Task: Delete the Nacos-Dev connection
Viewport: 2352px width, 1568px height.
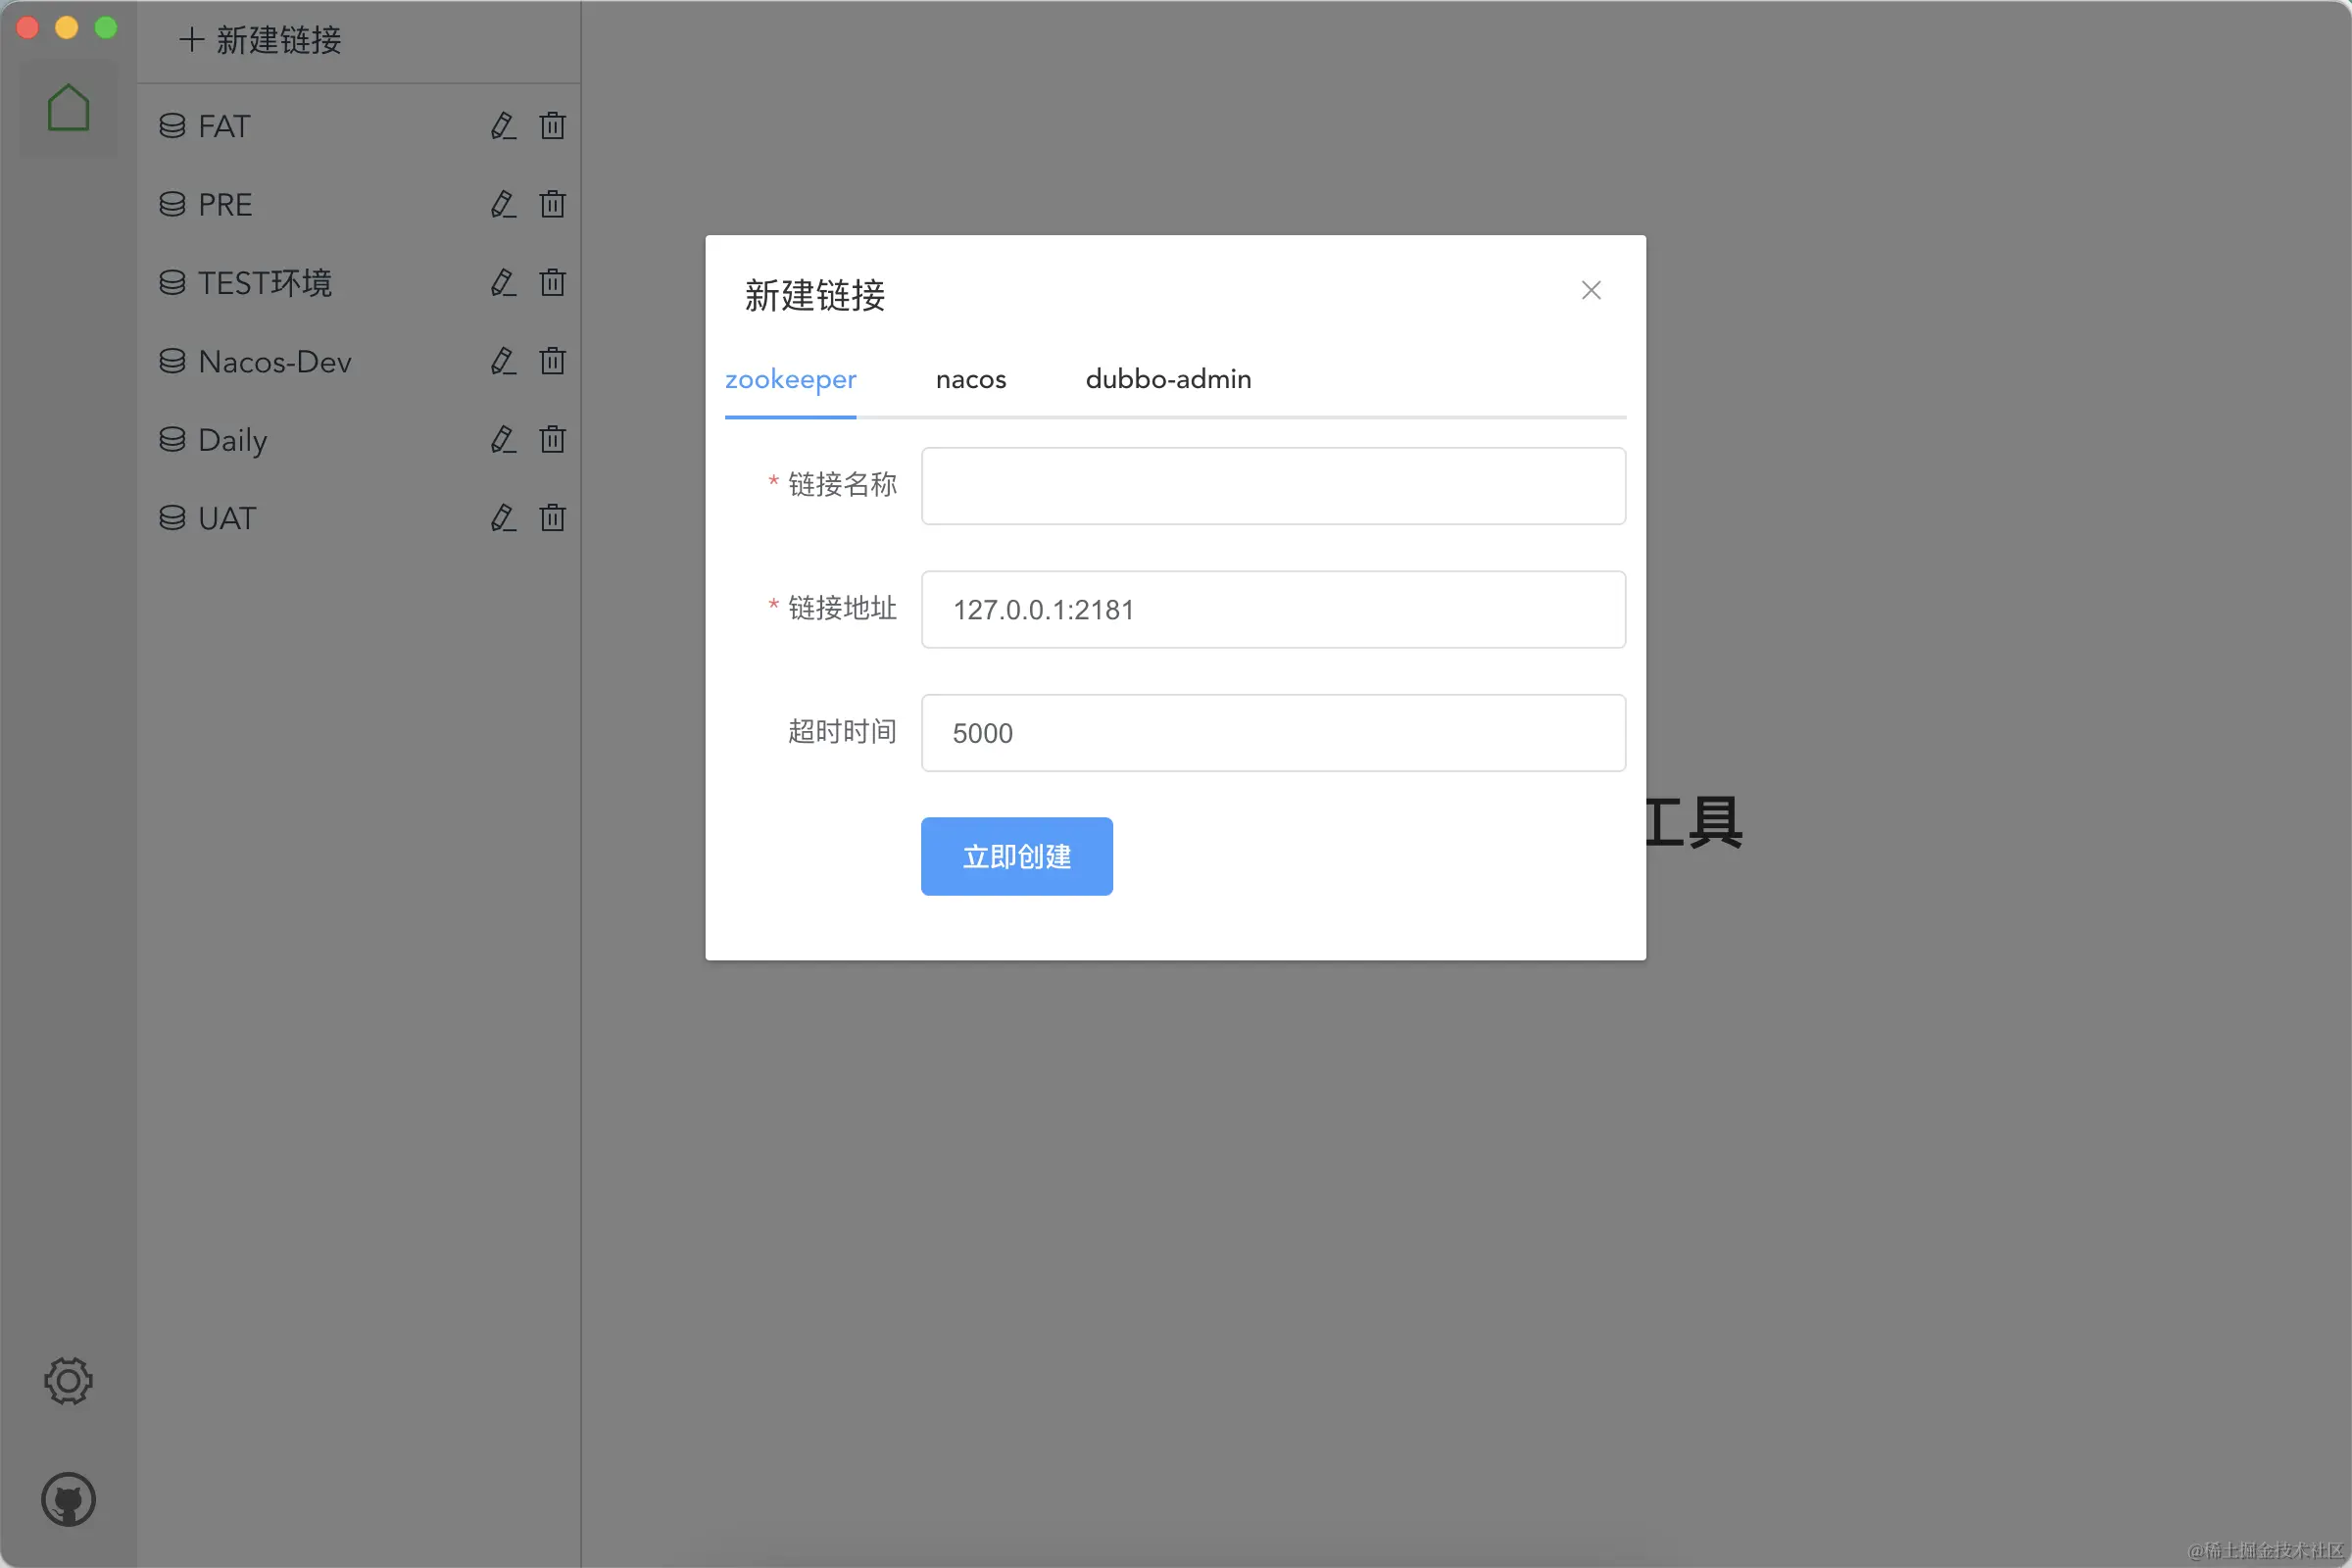Action: coord(552,361)
